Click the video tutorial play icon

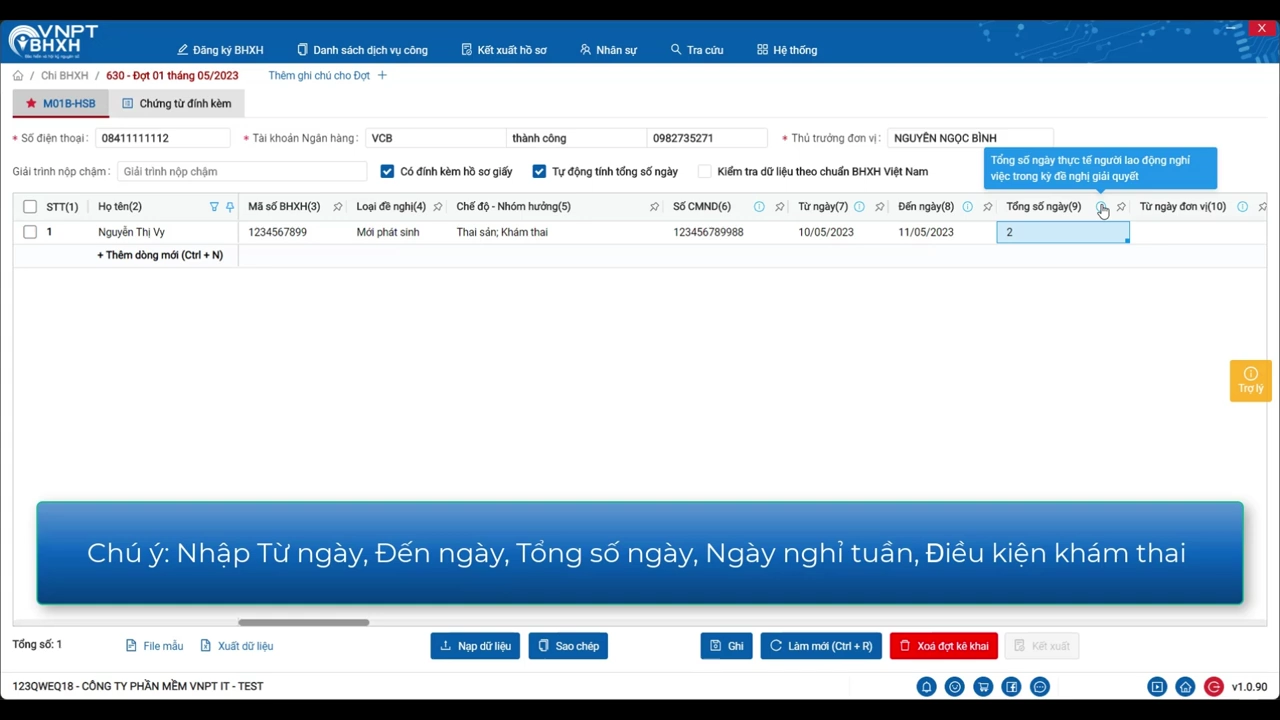click(x=1157, y=687)
